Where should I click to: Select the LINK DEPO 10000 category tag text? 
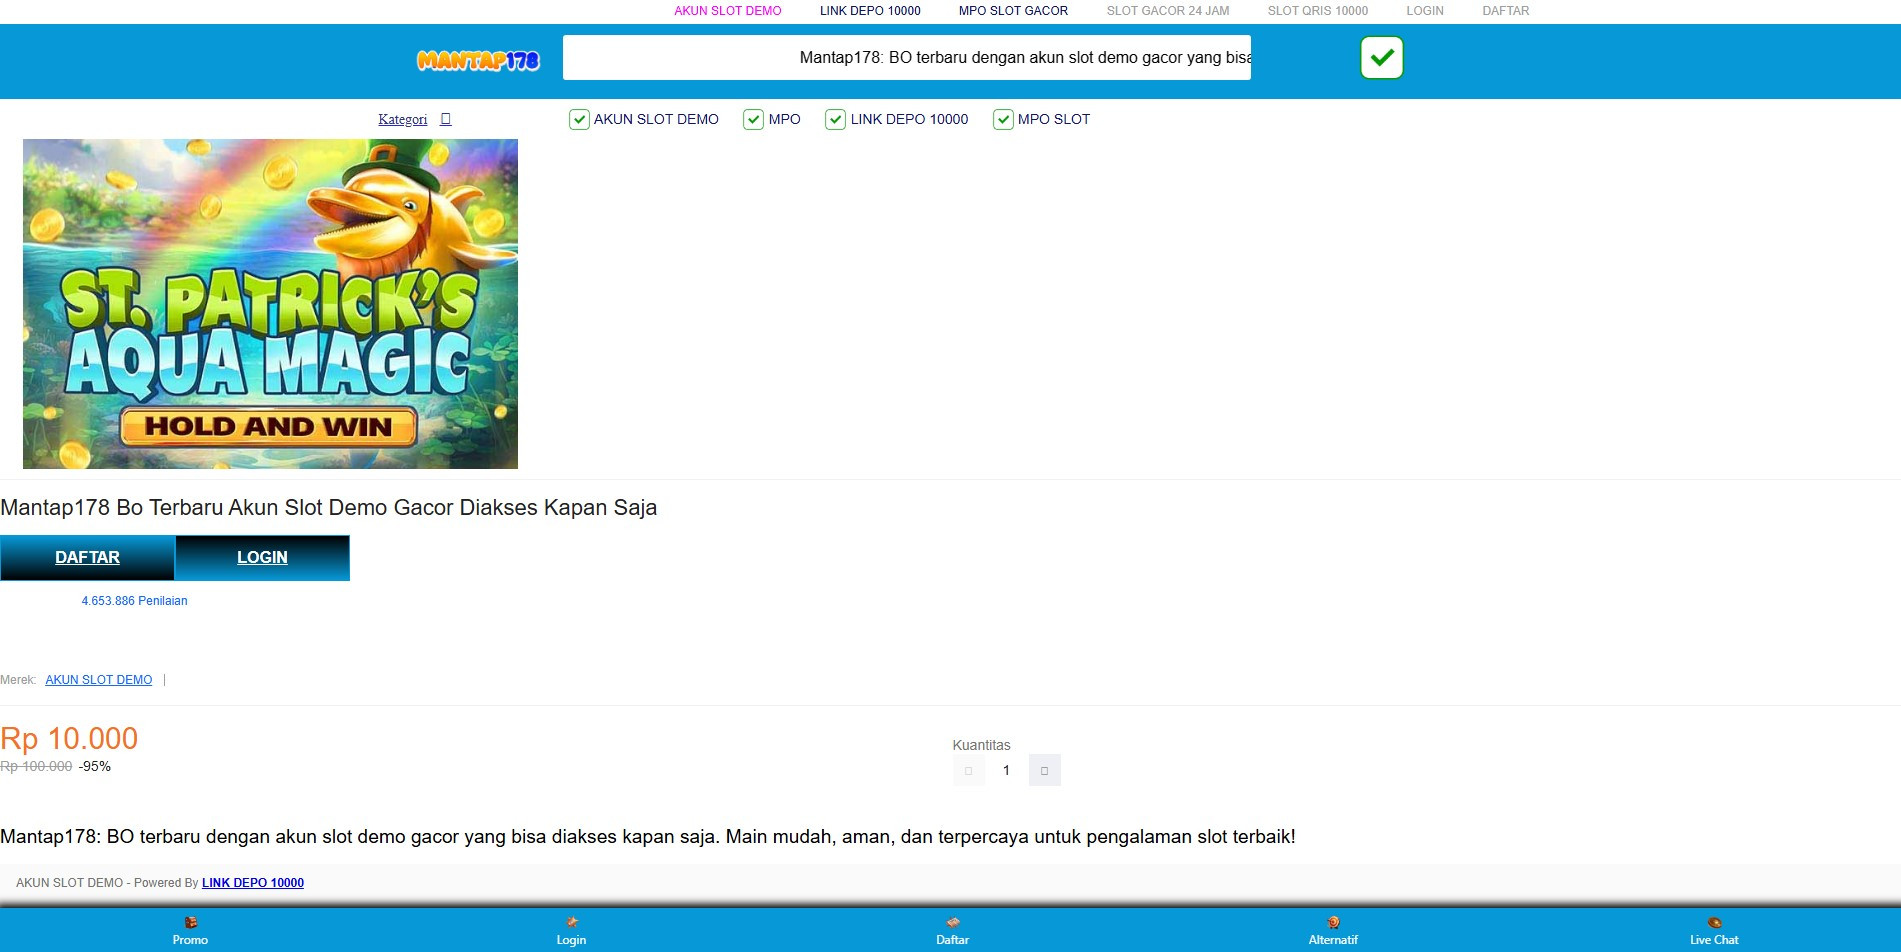[x=909, y=119]
